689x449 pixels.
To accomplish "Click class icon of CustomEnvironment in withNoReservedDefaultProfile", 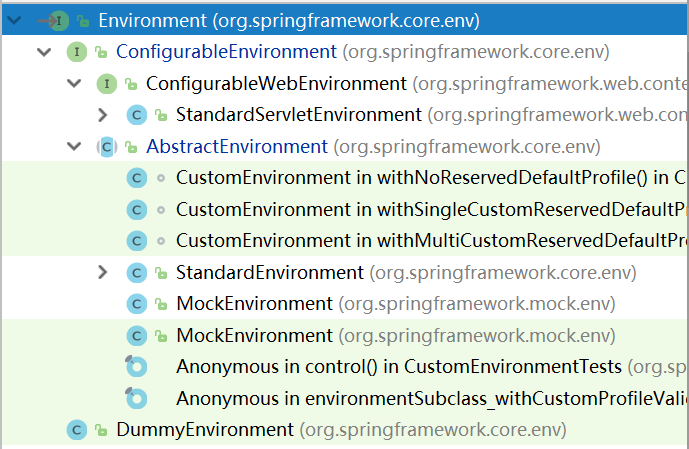I will point(137,178).
